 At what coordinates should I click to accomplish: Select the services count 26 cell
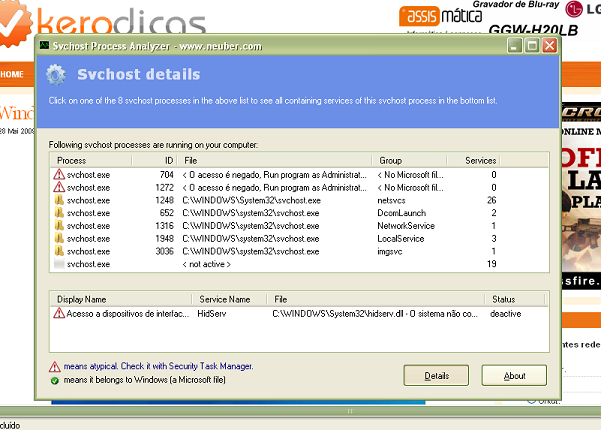[x=491, y=200]
